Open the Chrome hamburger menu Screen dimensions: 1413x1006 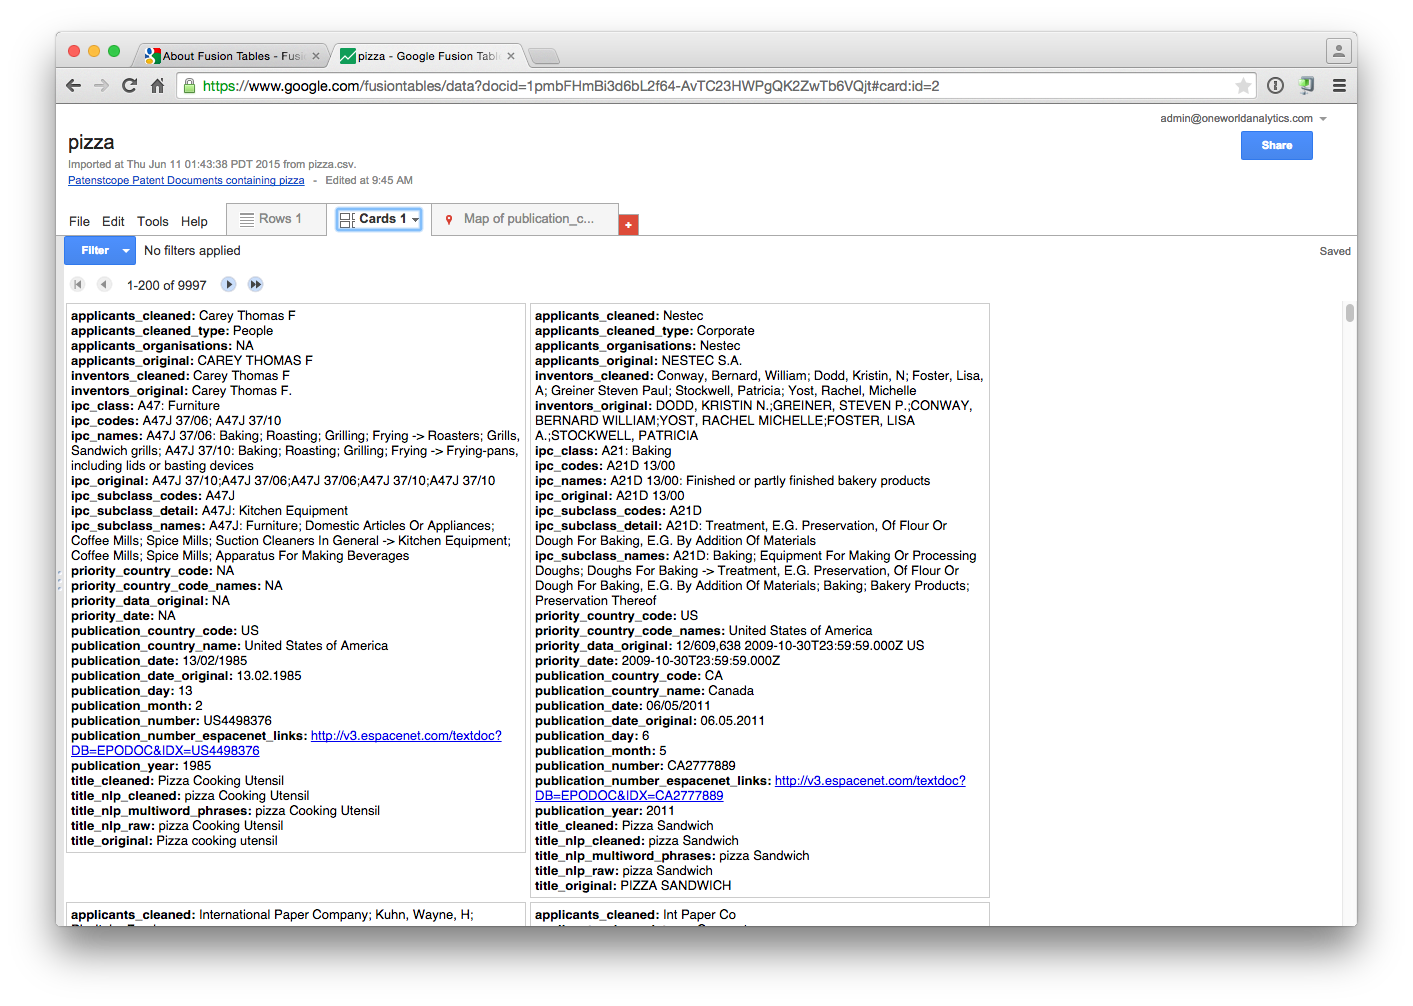[x=1339, y=86]
